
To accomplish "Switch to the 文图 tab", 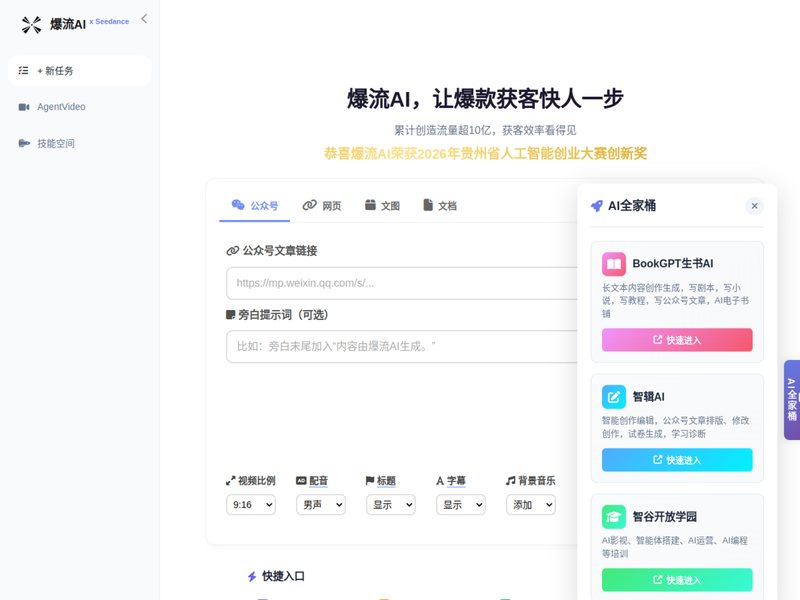I will pyautogui.click(x=382, y=206).
